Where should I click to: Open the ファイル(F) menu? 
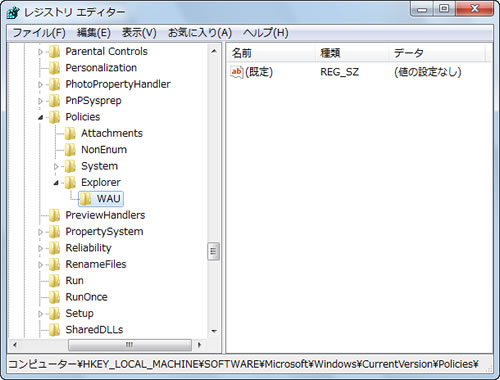coord(39,33)
